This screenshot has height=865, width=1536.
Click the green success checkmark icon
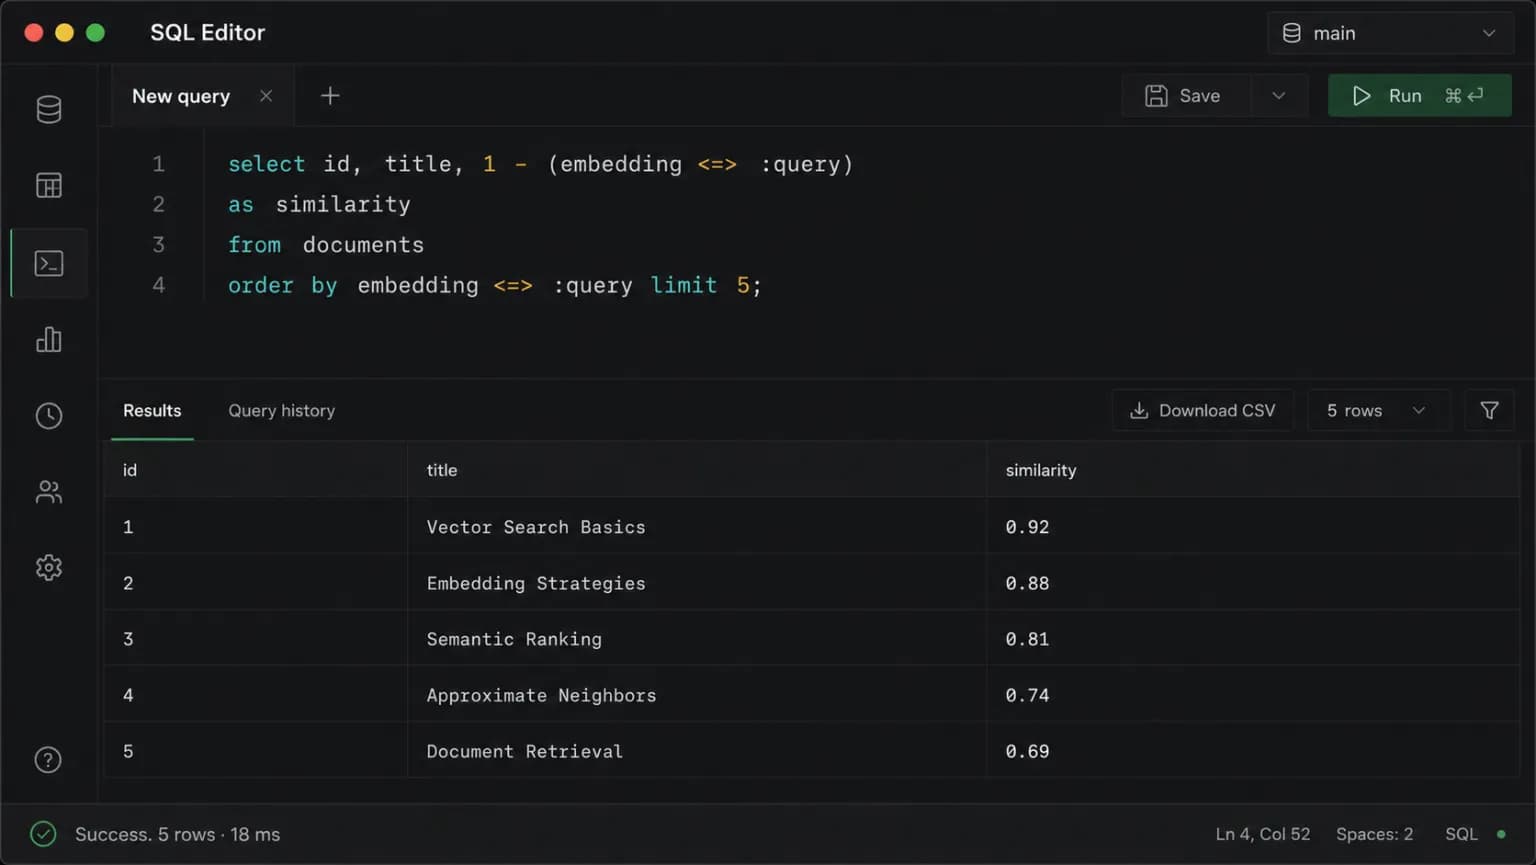pos(43,834)
